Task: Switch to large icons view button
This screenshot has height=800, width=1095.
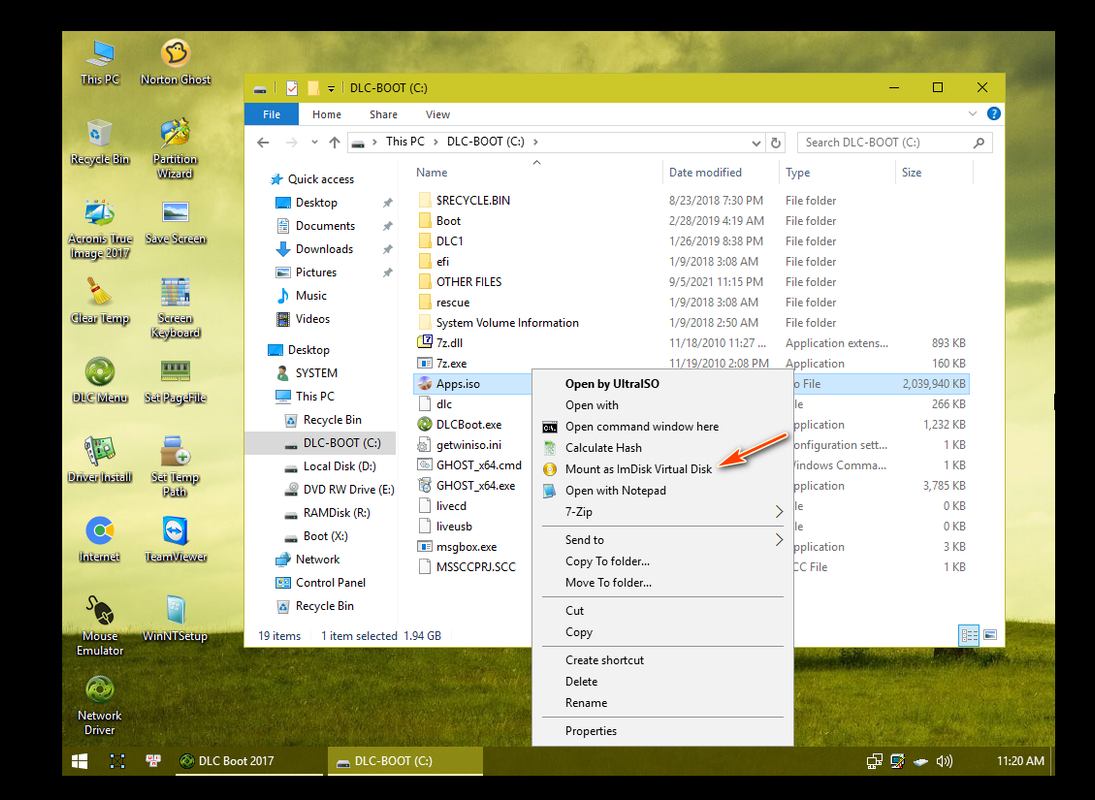Action: coord(990,635)
